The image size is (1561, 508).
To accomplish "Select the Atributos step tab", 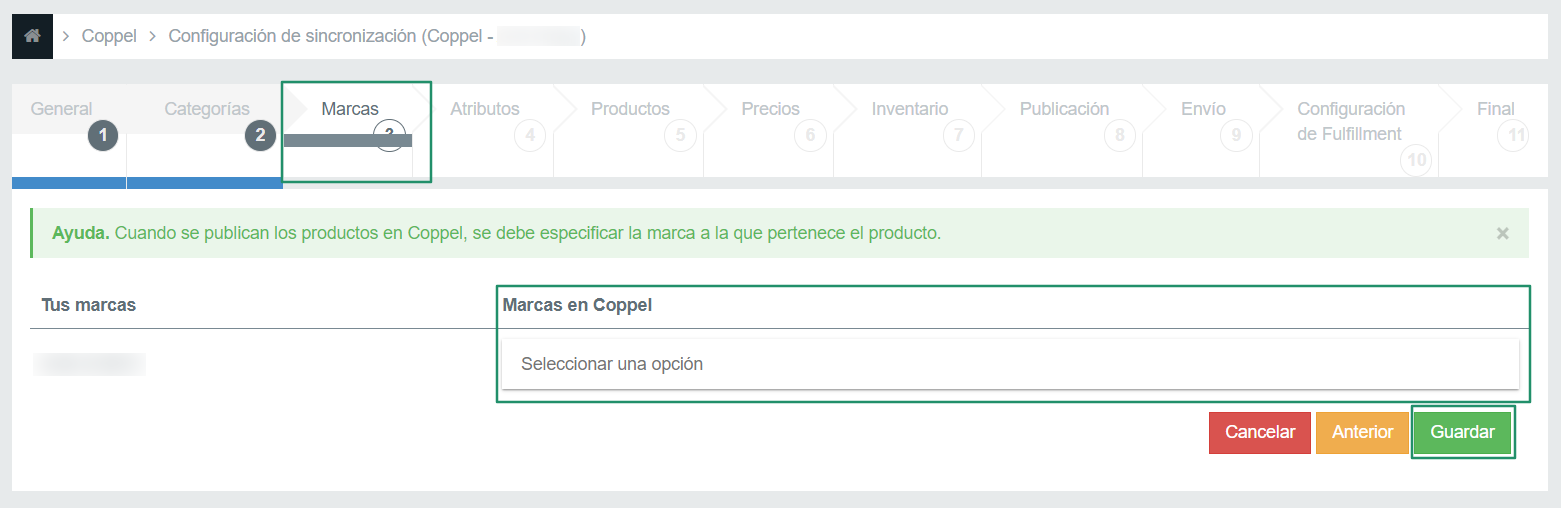I will coord(485,109).
